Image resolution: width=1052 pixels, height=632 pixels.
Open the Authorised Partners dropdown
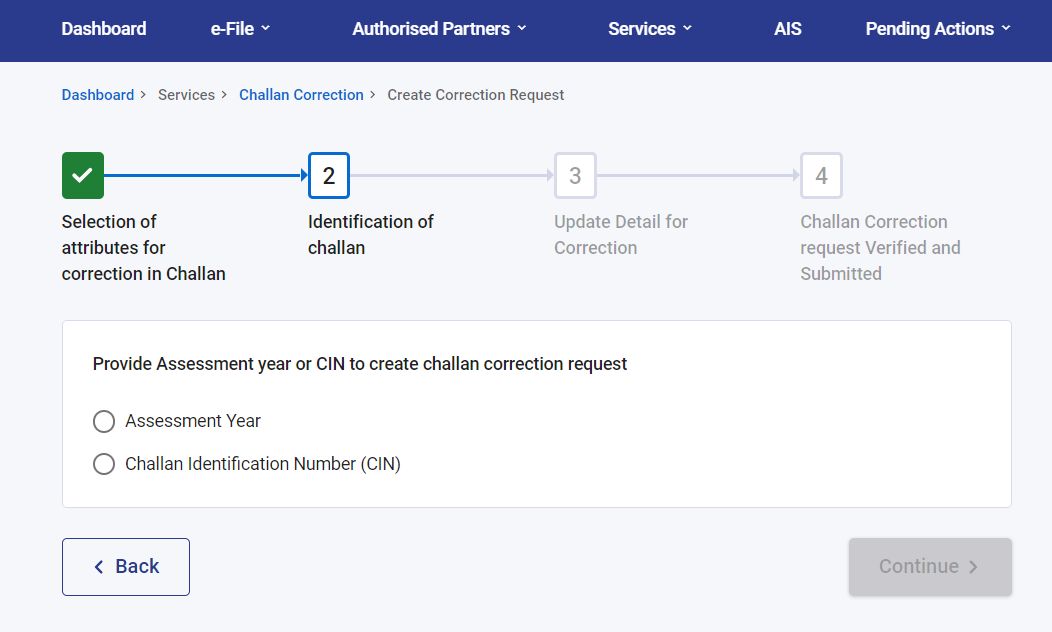[x=439, y=29]
